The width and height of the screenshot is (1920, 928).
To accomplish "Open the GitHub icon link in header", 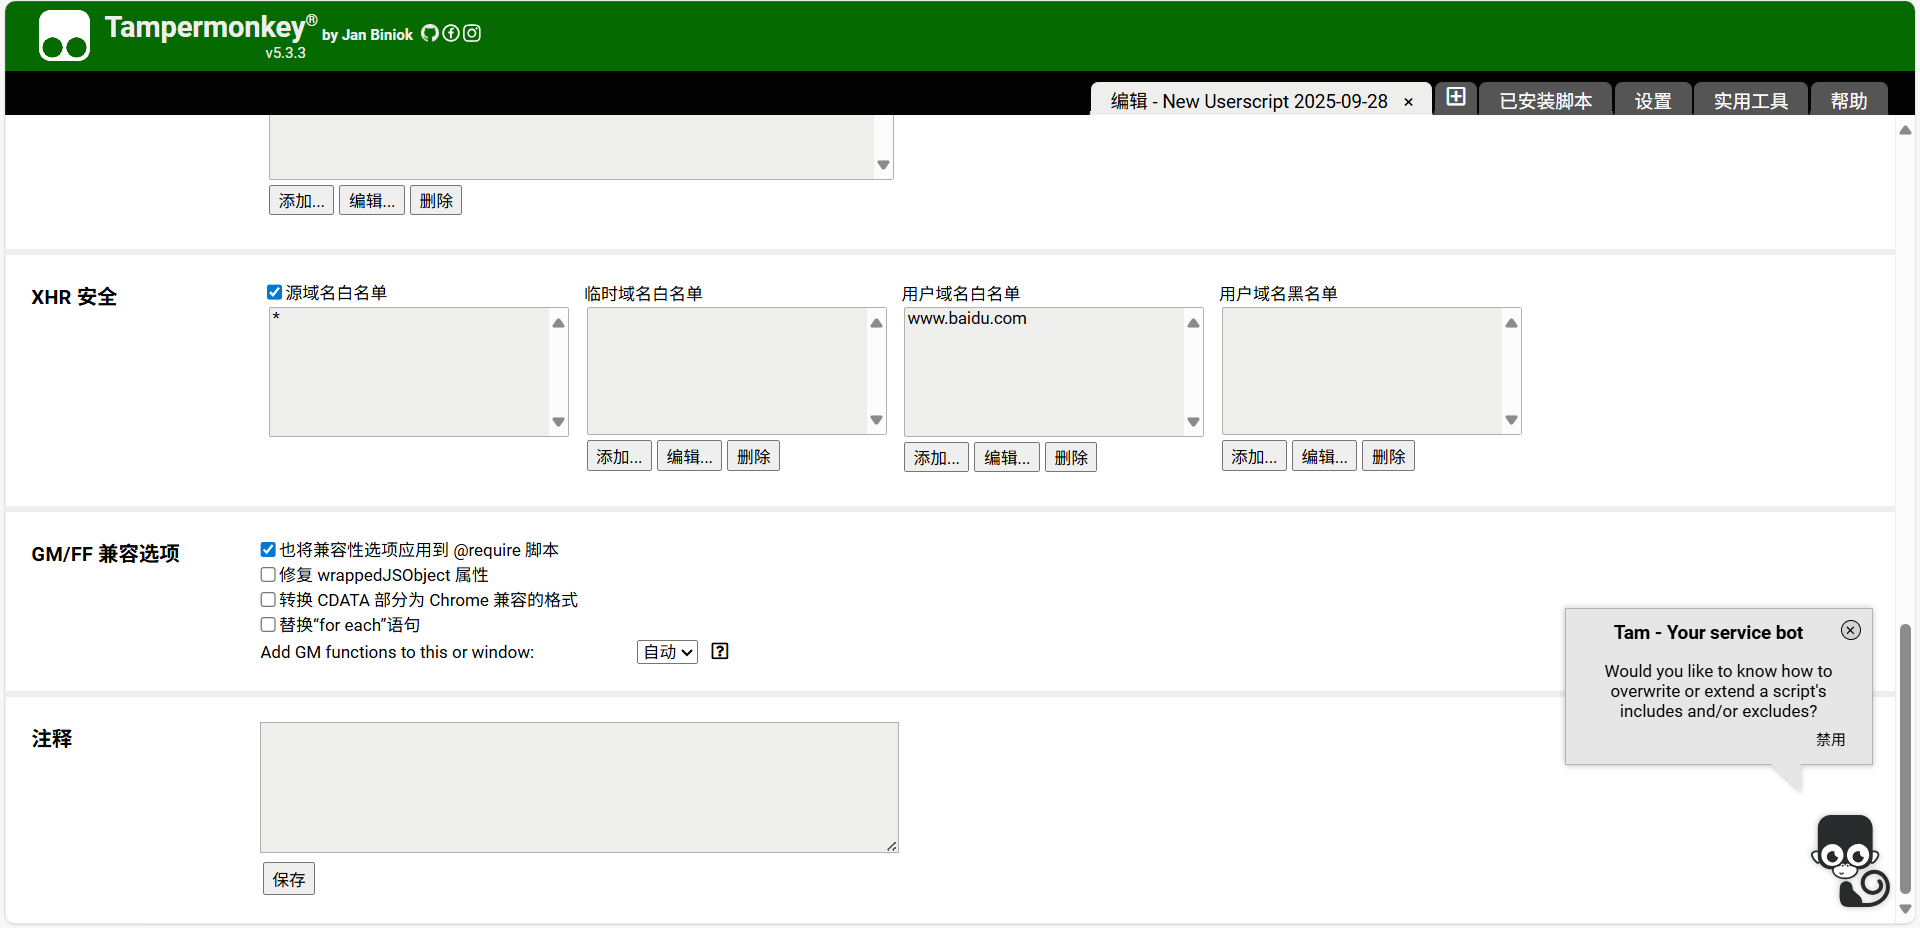I will tap(429, 33).
